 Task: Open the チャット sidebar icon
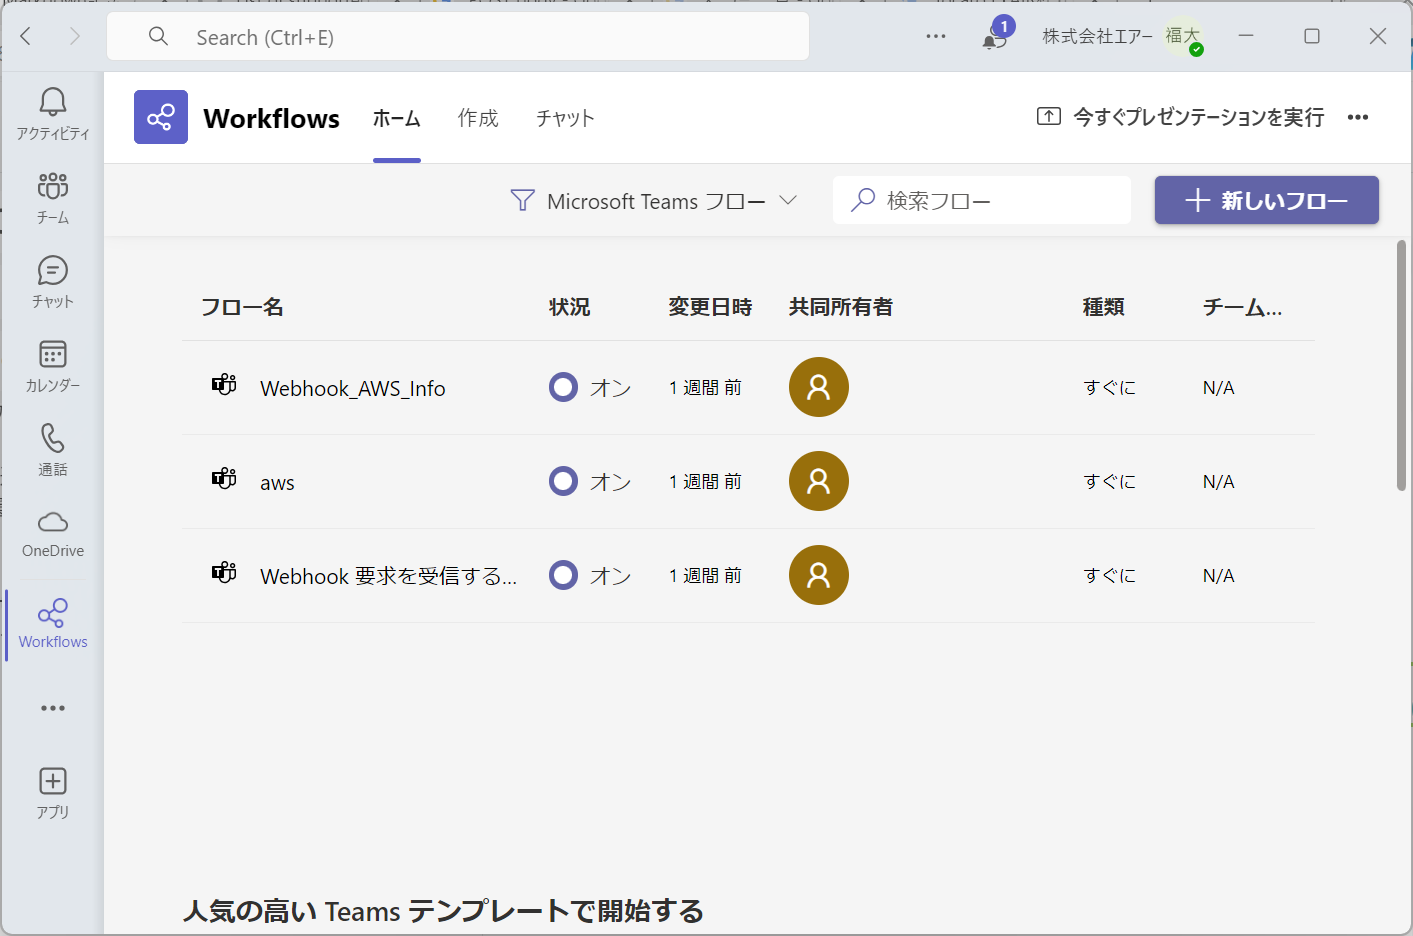(53, 282)
